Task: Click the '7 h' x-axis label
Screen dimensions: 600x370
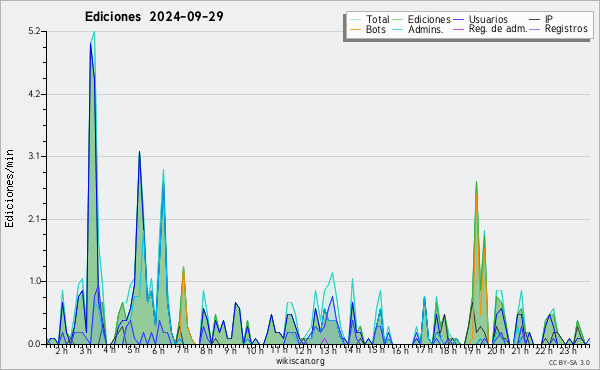Action: click(182, 350)
